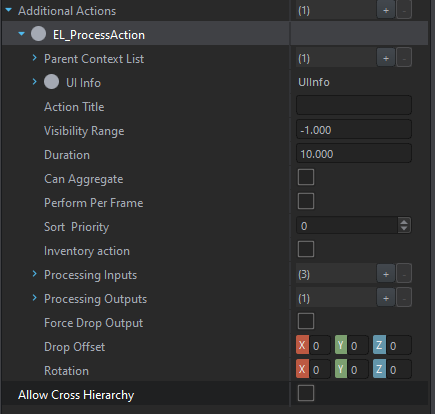
Task: Add item to Parent Context List
Action: coord(386,58)
